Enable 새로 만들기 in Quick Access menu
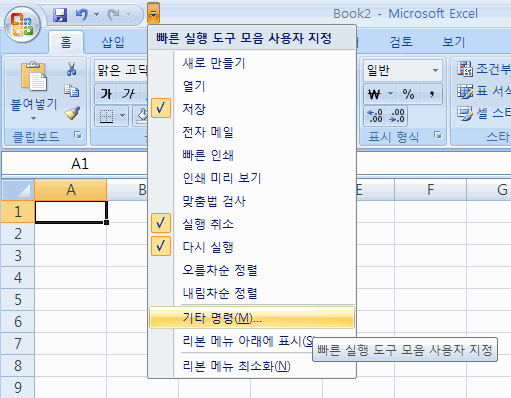511x398 pixels. click(x=252, y=63)
